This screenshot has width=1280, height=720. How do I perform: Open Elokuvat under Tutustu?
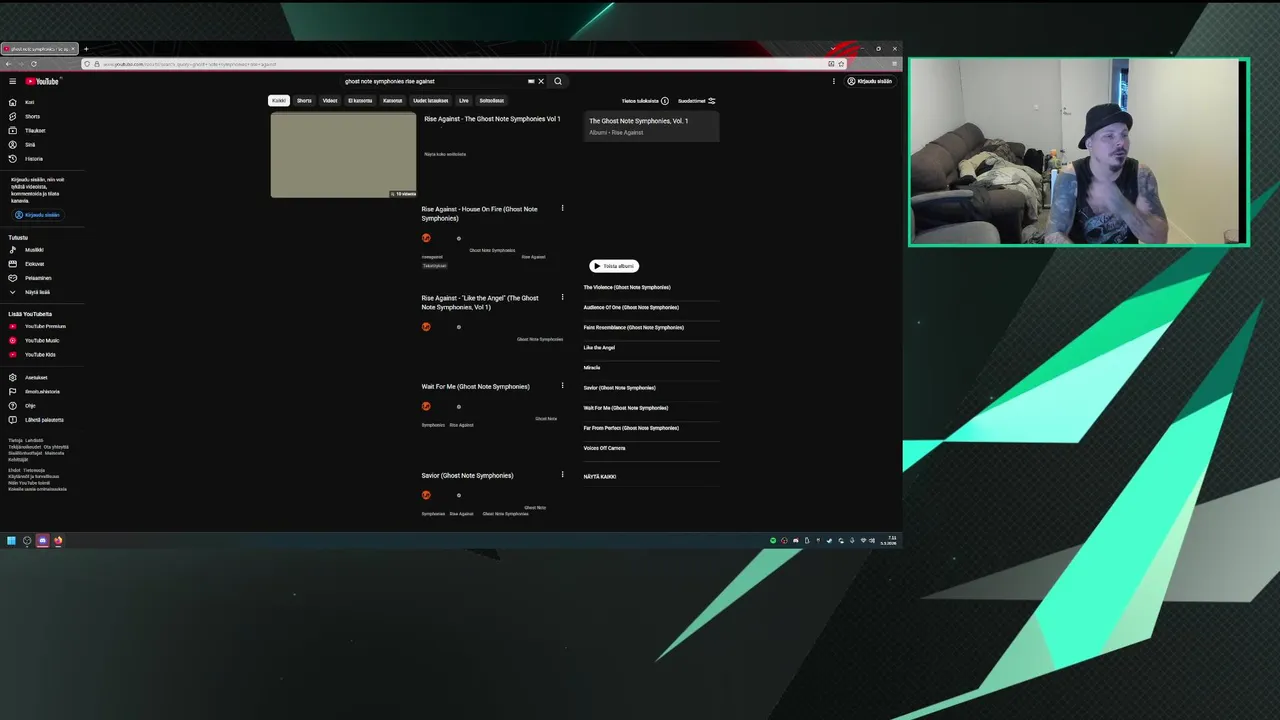34,264
